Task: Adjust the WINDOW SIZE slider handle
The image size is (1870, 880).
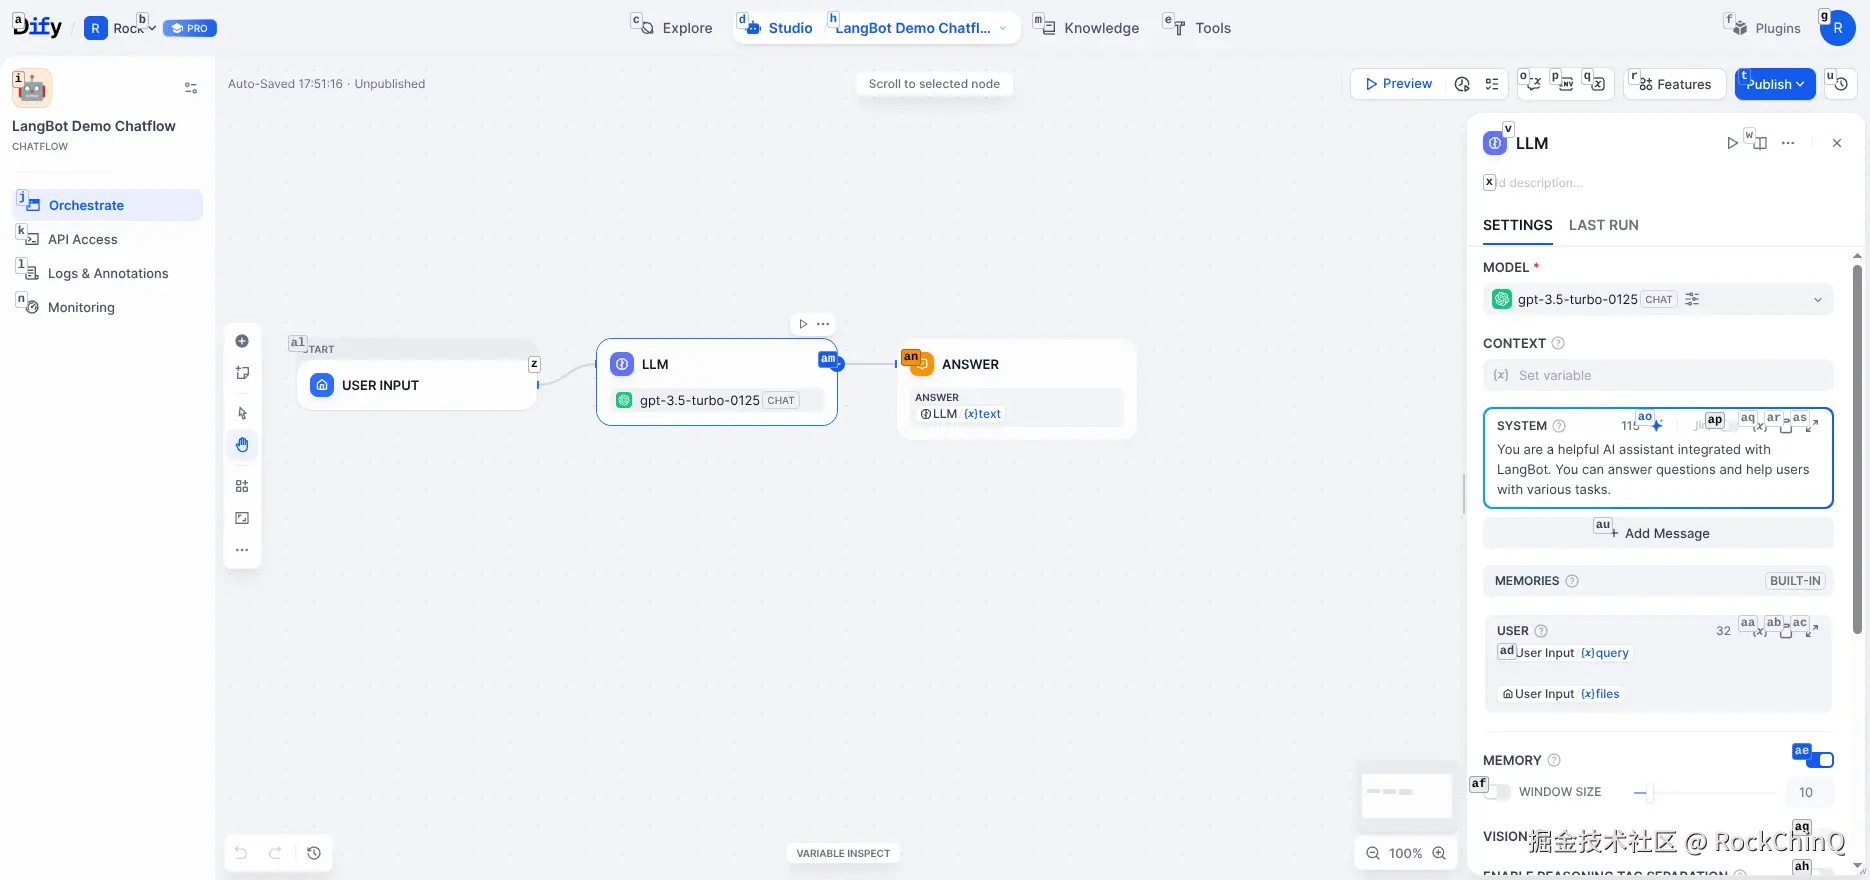Action: [x=1649, y=792]
